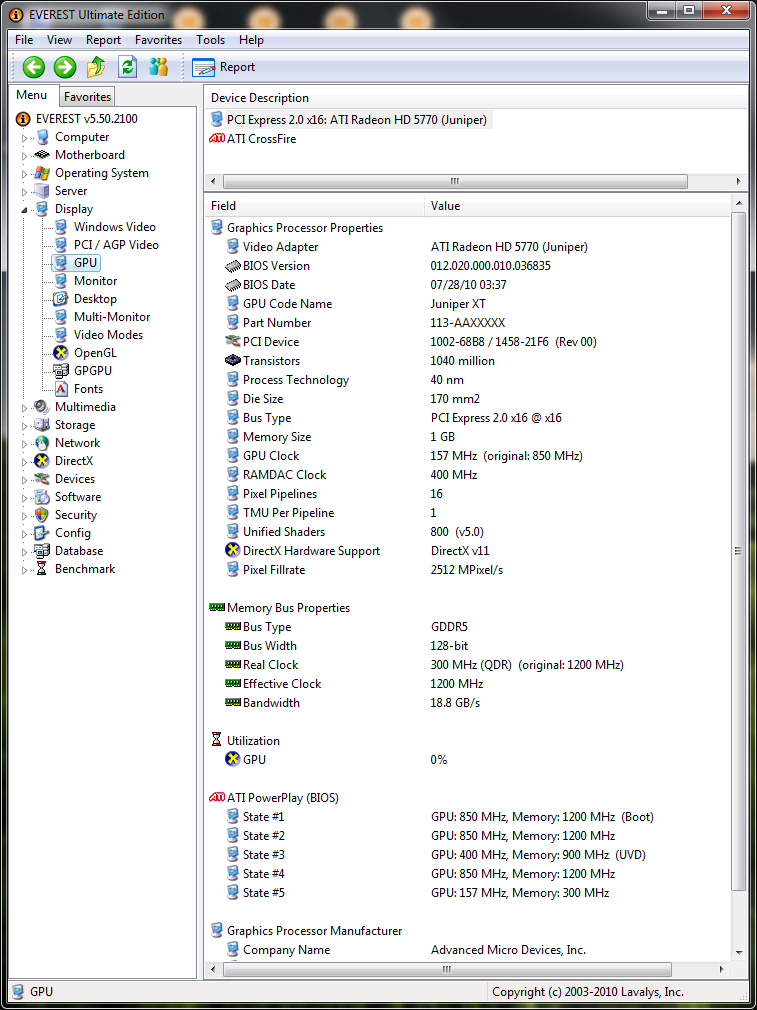Click the DirectX tree icon

pyautogui.click(x=42, y=461)
